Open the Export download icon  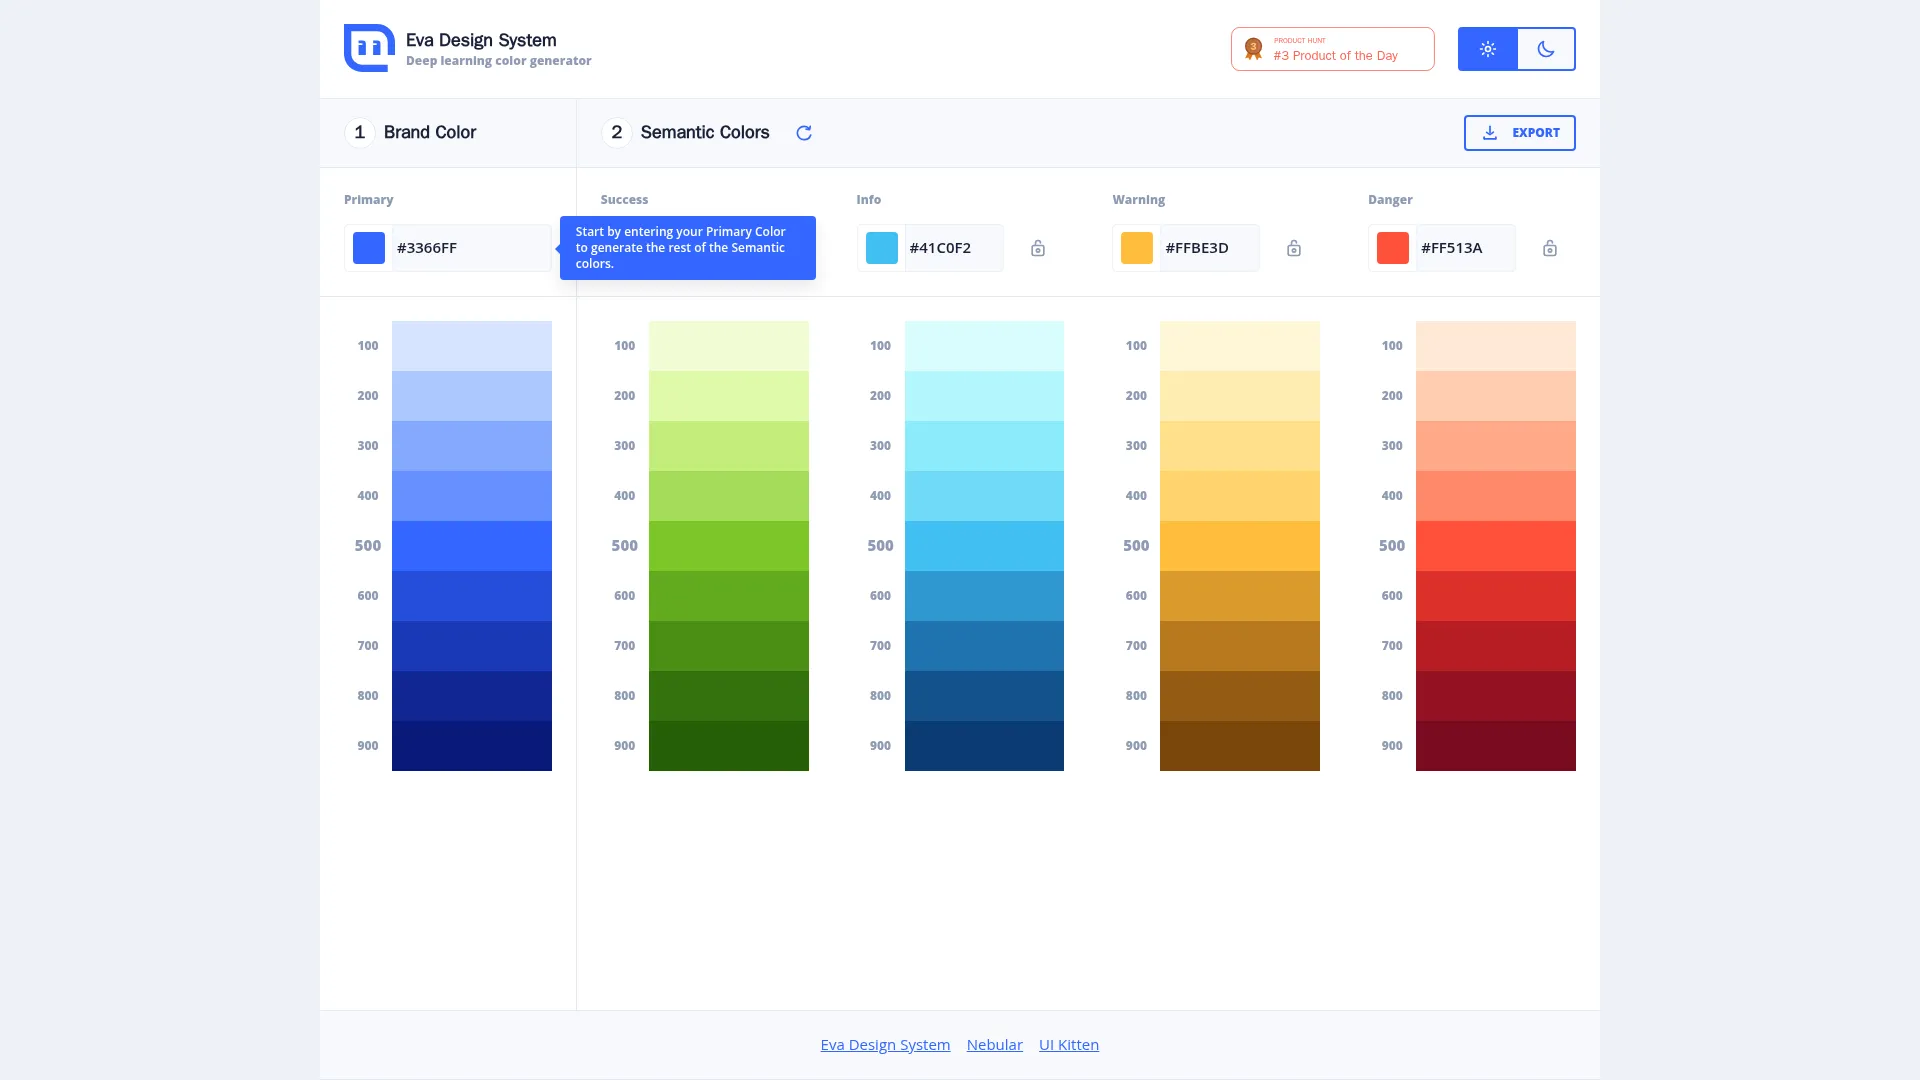[x=1490, y=132]
